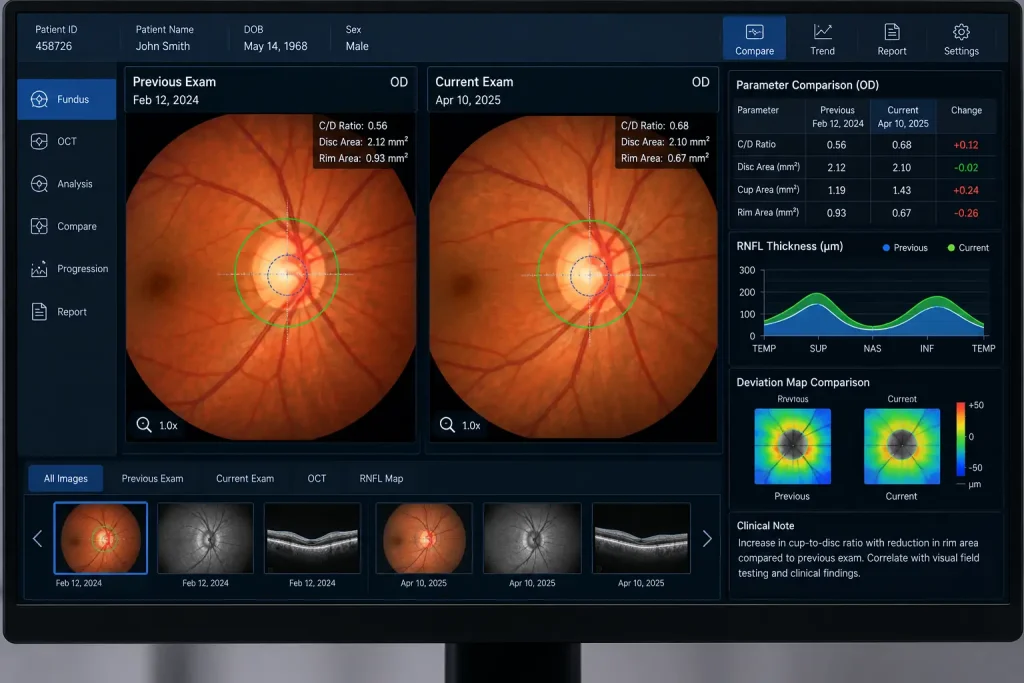This screenshot has width=1024, height=683.
Task: Select the OCT sidebar icon
Action: 39,141
